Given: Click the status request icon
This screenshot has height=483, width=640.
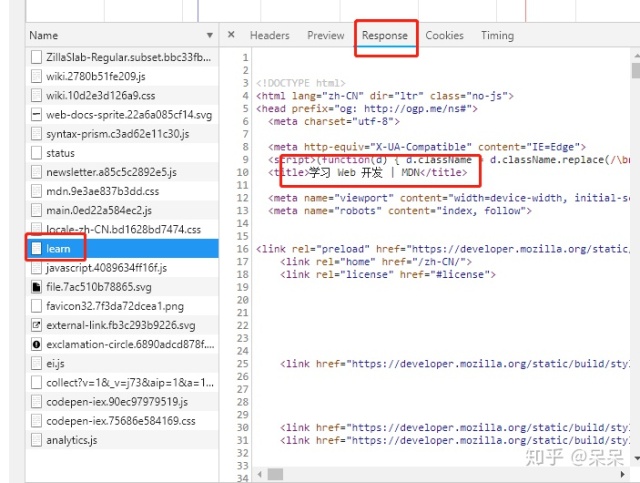Looking at the screenshot, I should [36, 153].
